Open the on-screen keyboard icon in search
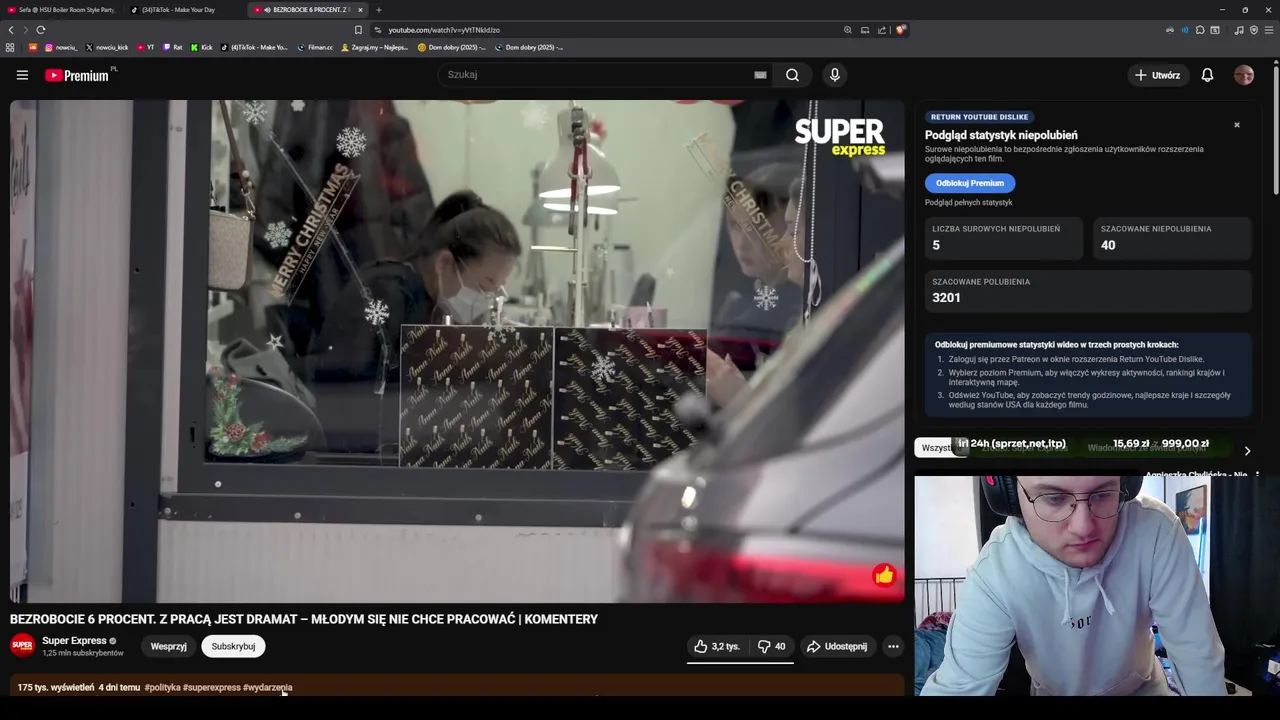Image resolution: width=1280 pixels, height=720 pixels. click(x=760, y=75)
